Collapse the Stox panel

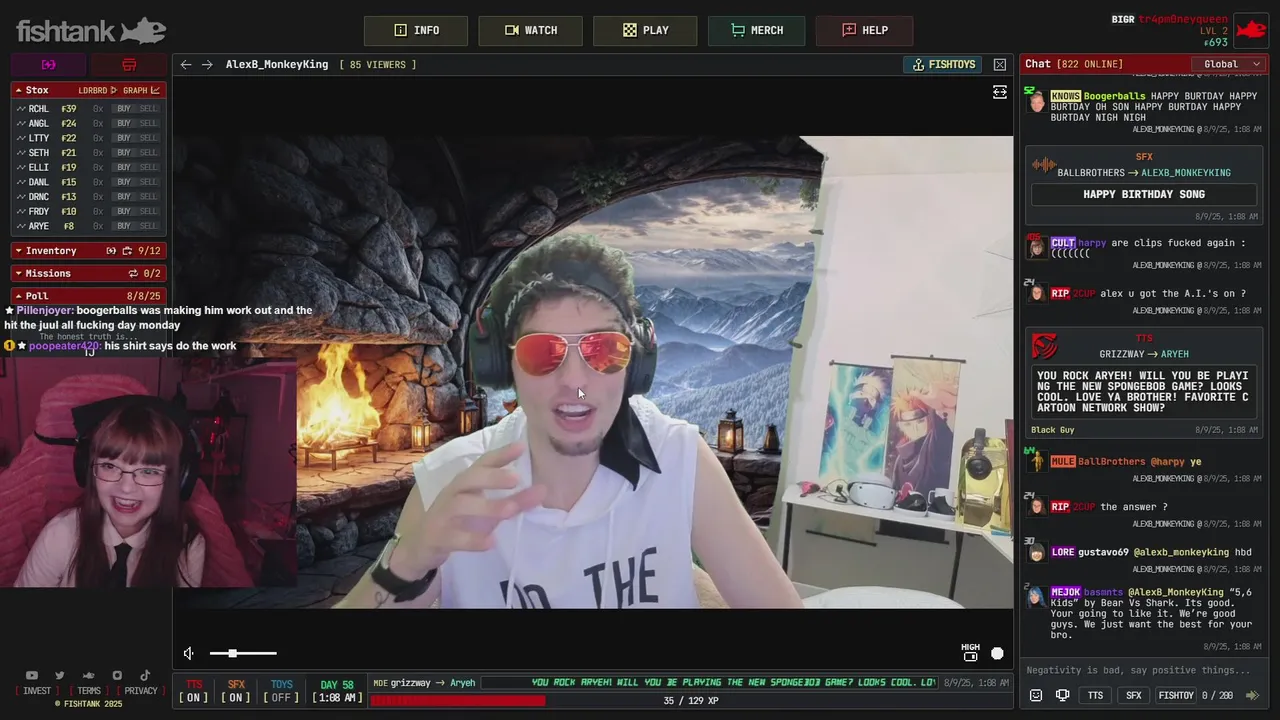18,90
